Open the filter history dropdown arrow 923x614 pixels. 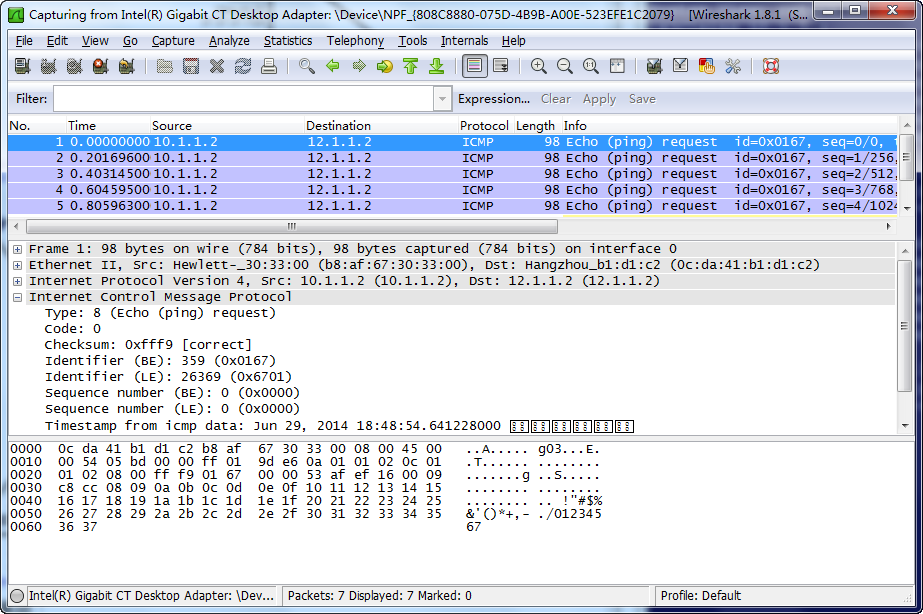pyautogui.click(x=442, y=99)
